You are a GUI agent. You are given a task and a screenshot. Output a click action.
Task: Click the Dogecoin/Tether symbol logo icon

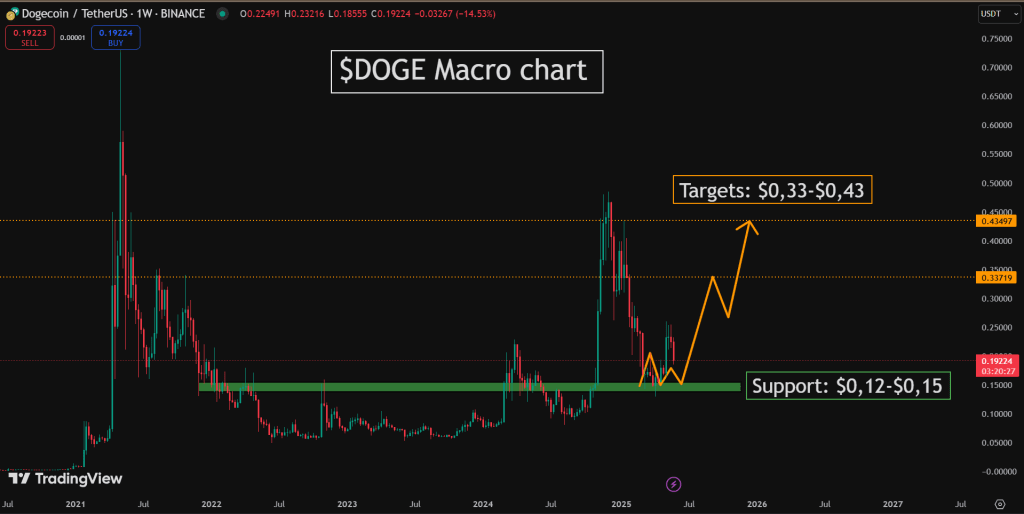point(12,13)
